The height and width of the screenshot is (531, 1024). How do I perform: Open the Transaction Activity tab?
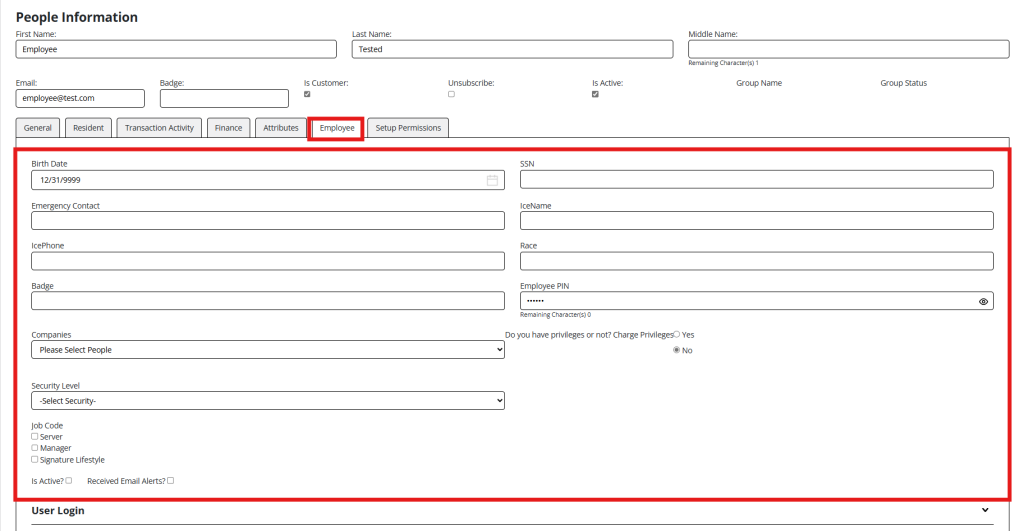(159, 128)
